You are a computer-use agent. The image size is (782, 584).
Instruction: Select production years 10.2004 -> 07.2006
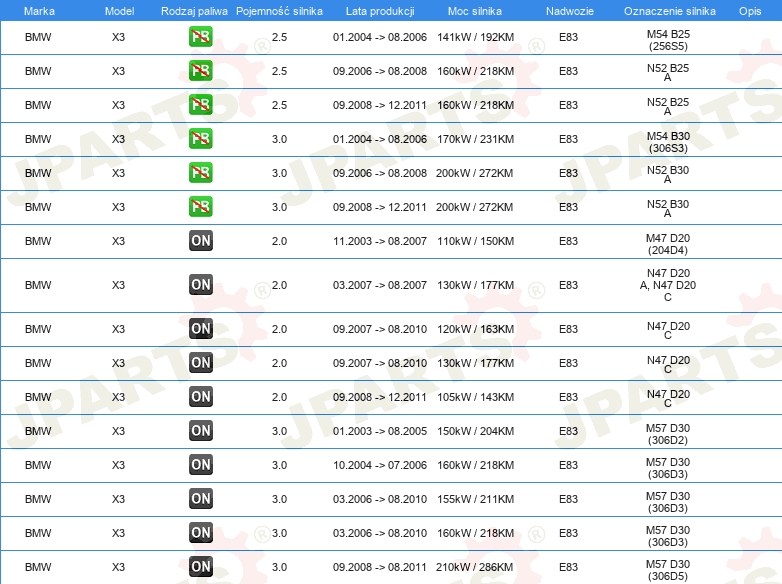(x=380, y=465)
